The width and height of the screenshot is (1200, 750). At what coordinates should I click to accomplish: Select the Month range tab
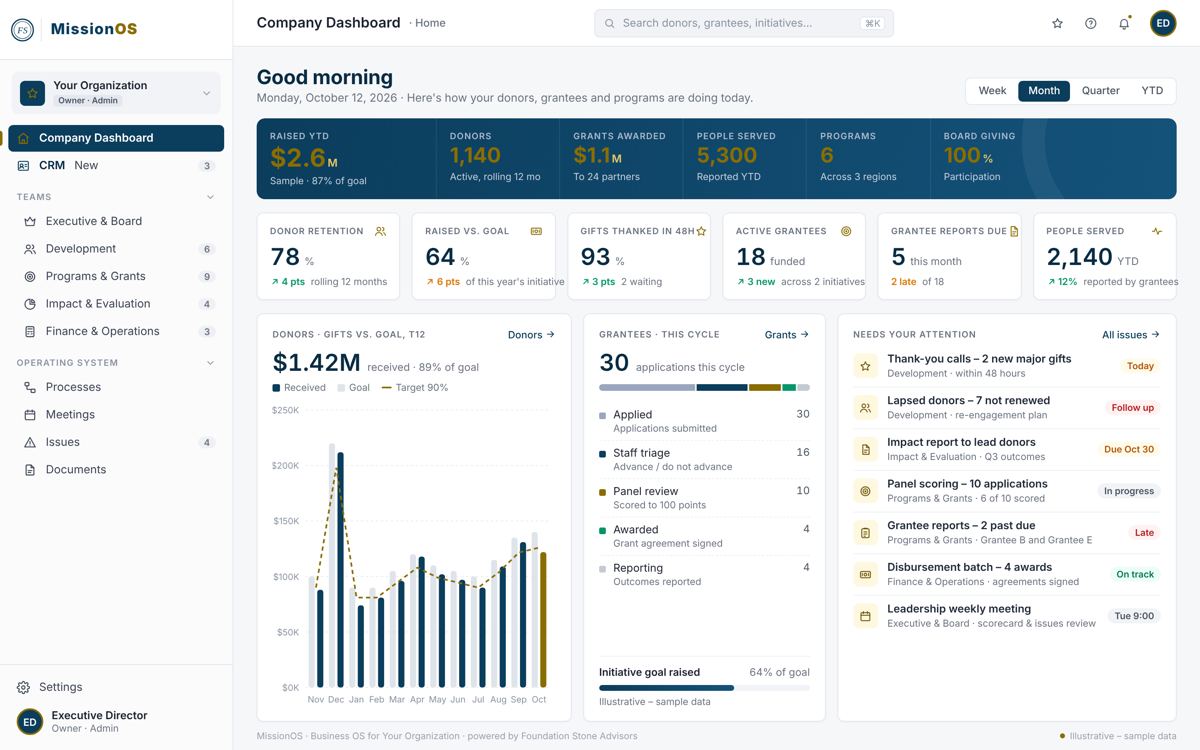pos(1044,91)
